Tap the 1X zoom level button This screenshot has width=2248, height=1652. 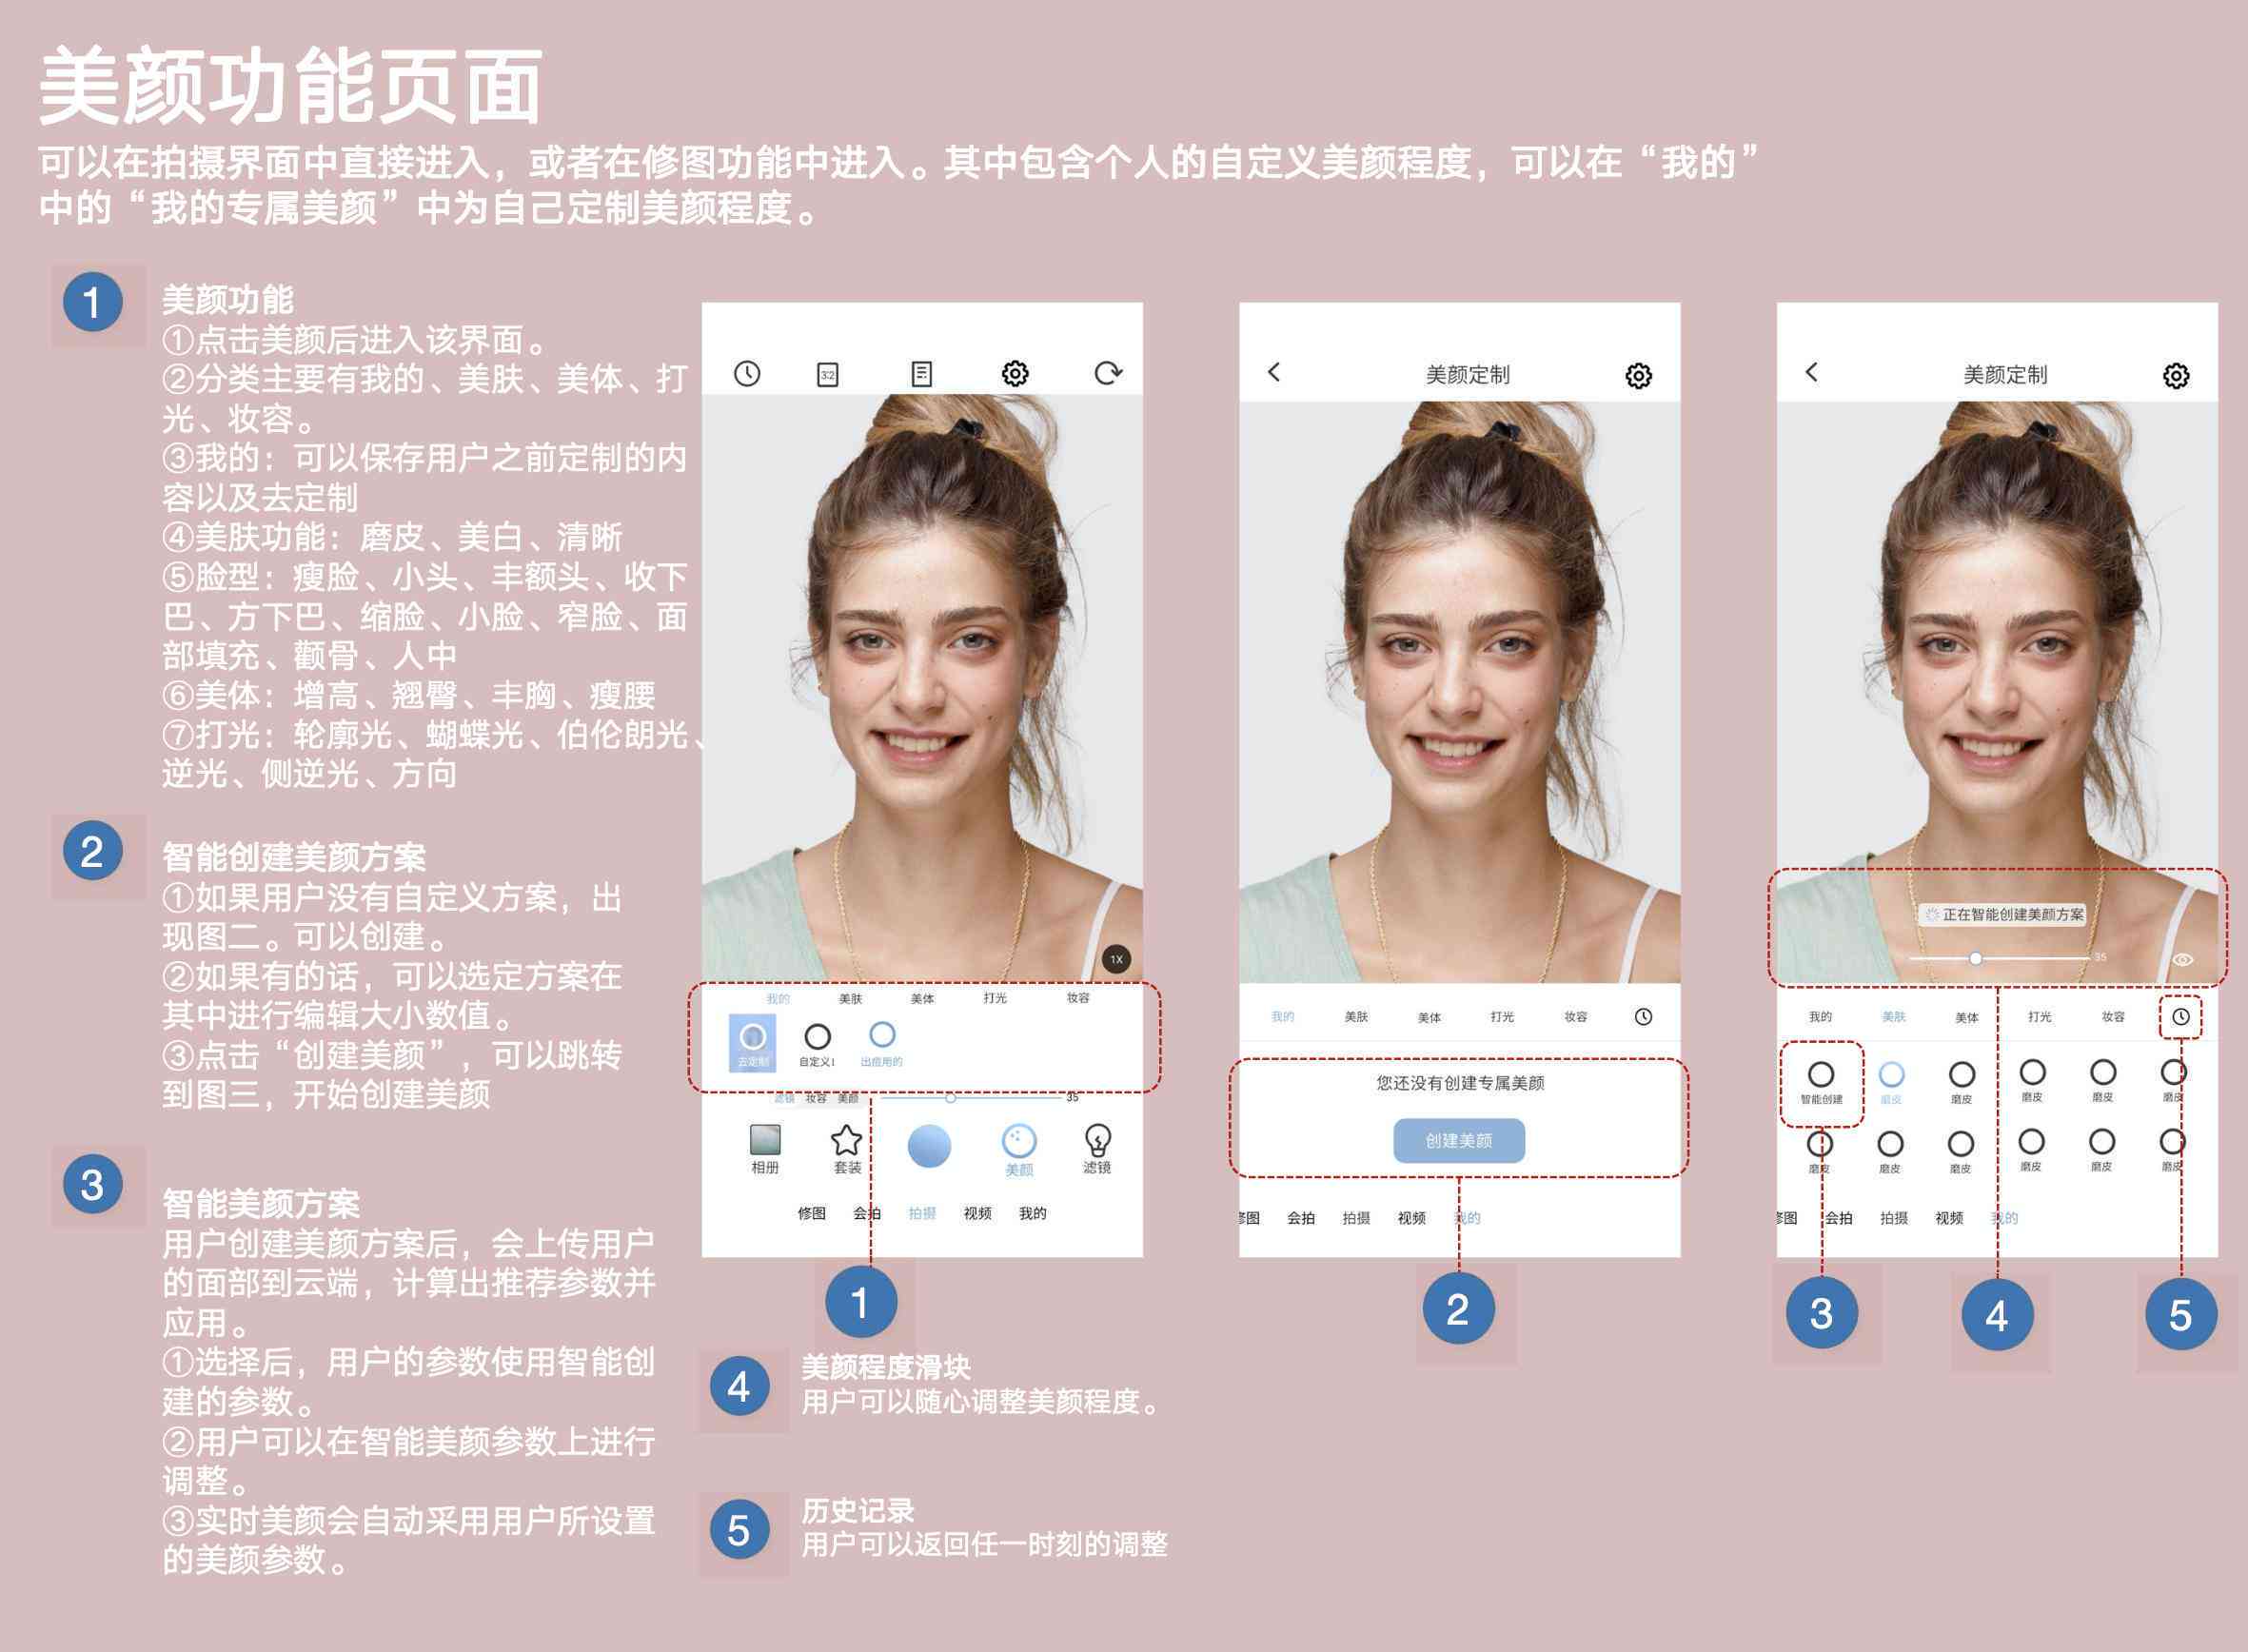click(x=1116, y=959)
